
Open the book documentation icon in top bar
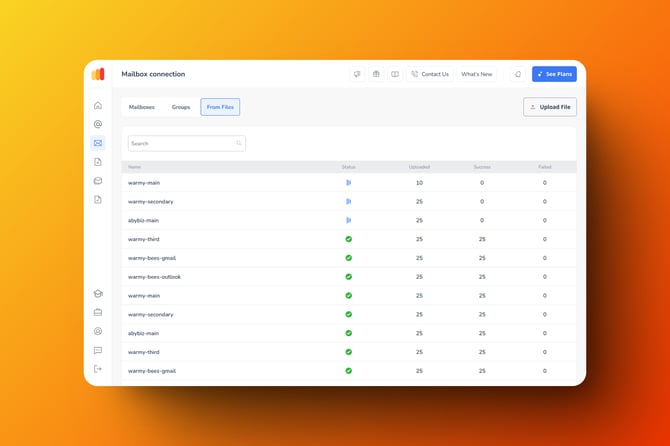pyautogui.click(x=395, y=74)
